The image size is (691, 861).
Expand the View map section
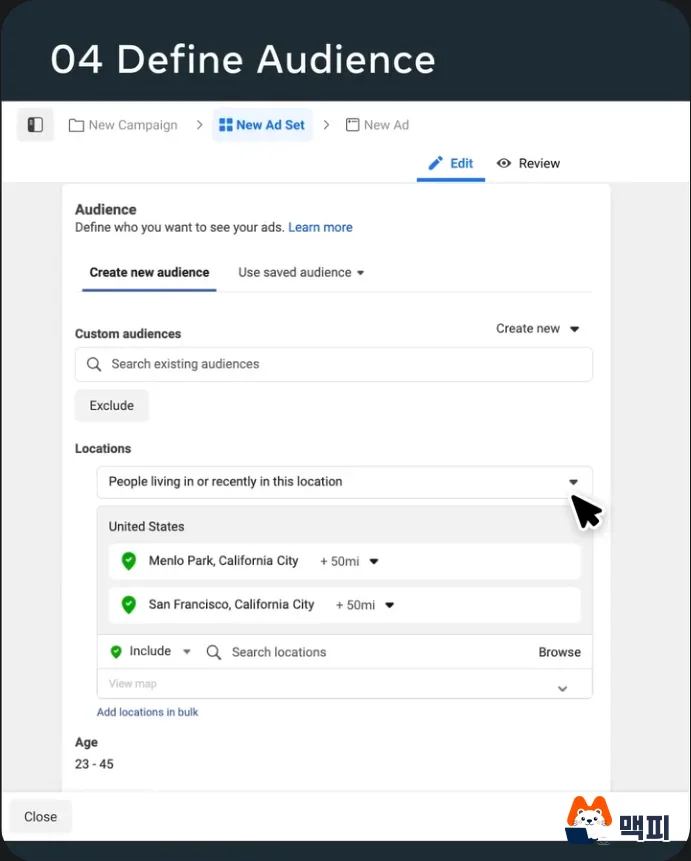tap(344, 684)
